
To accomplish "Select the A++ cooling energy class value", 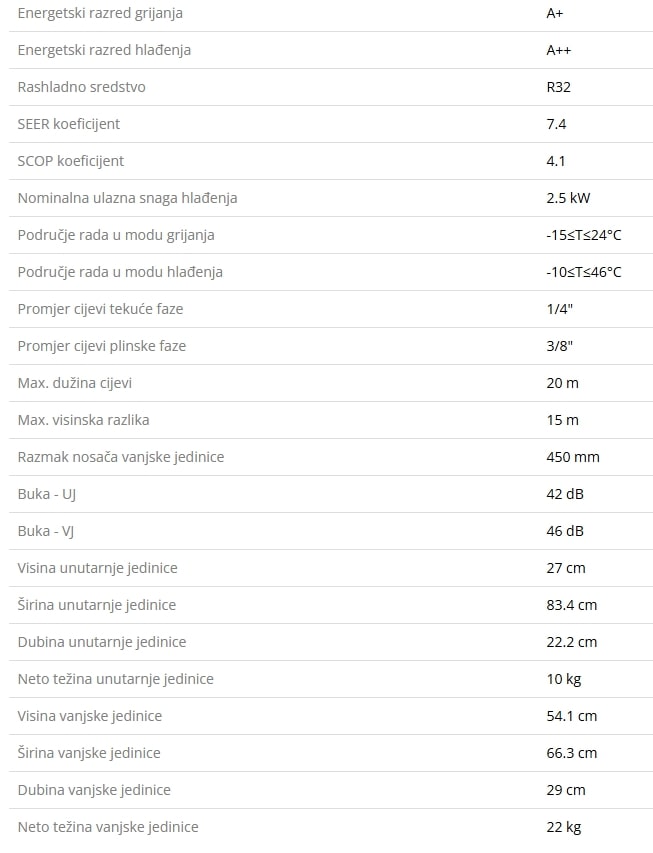I will [558, 50].
